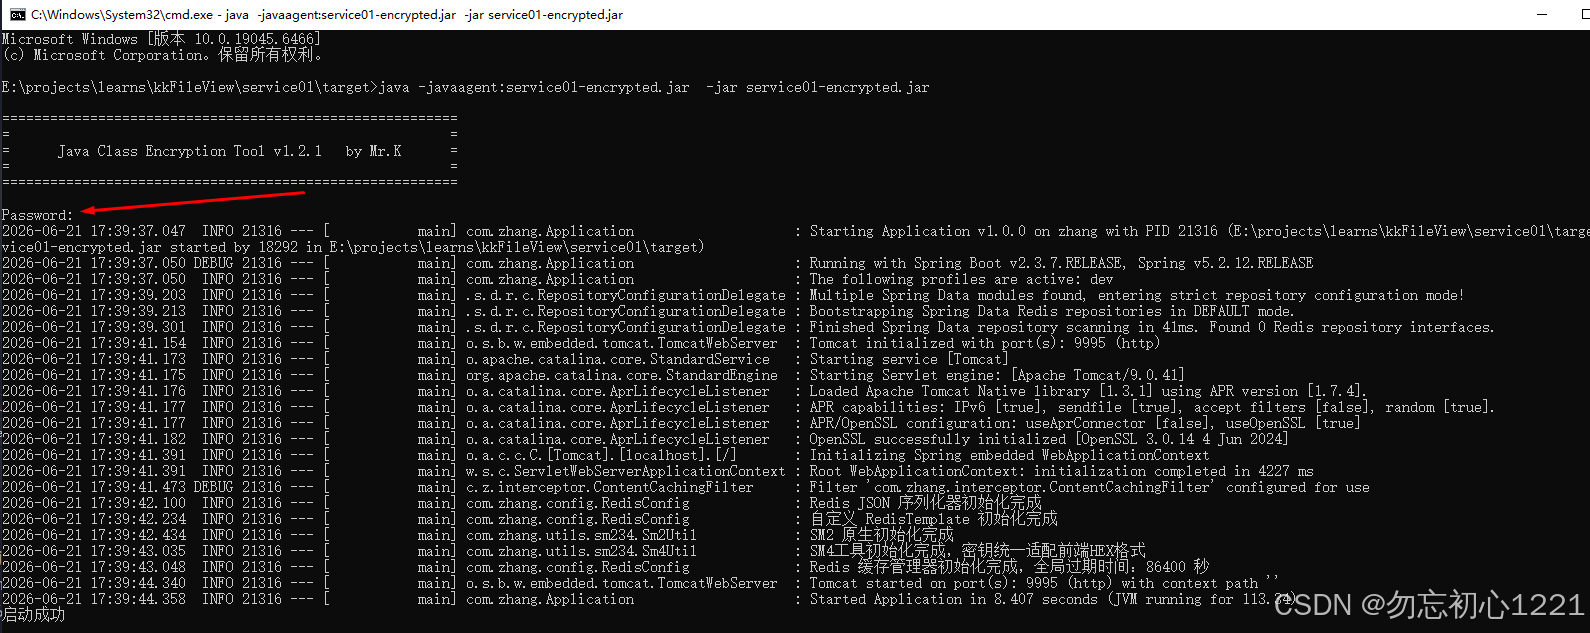Click 'Initializing Spring embedded WebApplicationContext' message
1590x633 pixels.
1009,455
